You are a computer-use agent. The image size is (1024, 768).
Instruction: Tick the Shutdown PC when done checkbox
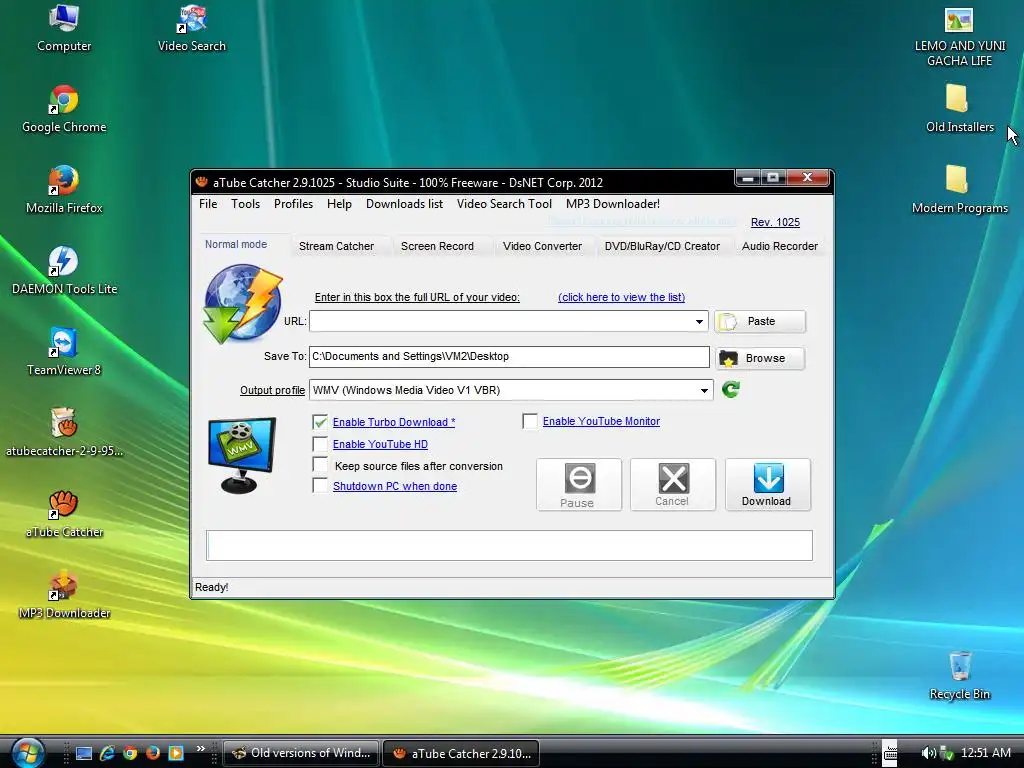coord(320,486)
